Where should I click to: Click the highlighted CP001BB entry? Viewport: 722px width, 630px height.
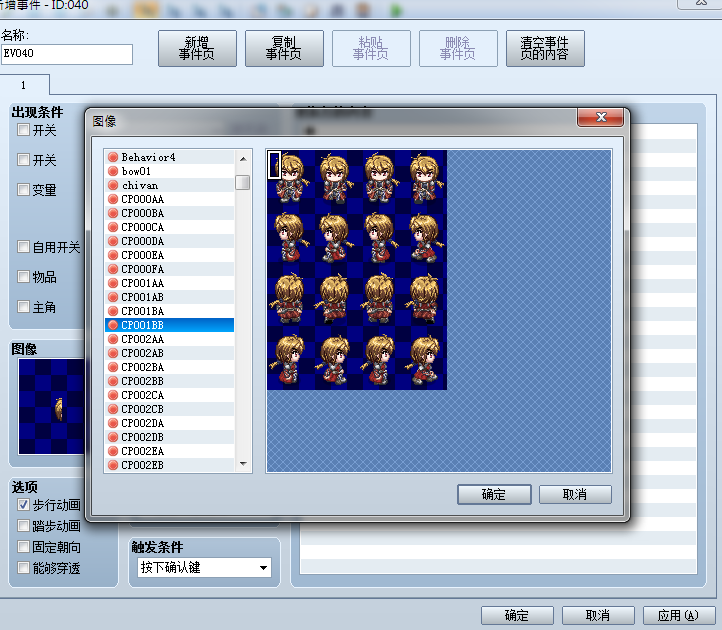[169, 325]
